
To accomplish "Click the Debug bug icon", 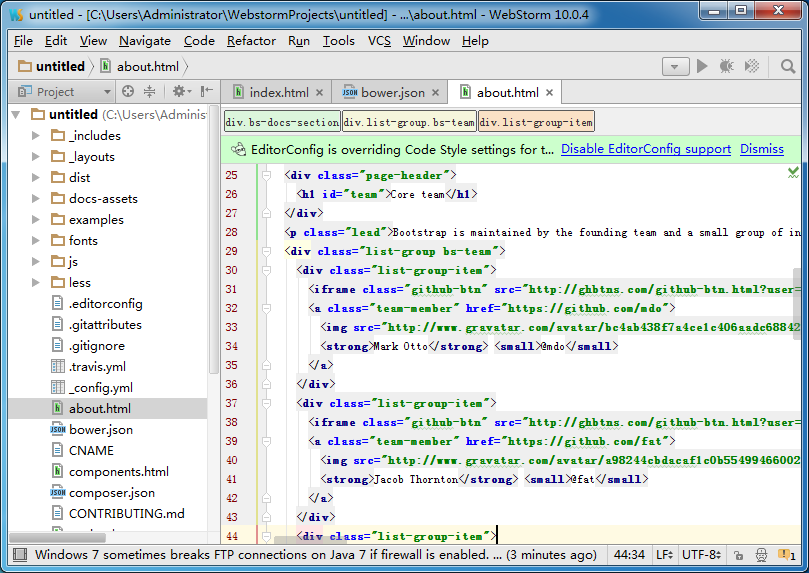I will tap(727, 66).
